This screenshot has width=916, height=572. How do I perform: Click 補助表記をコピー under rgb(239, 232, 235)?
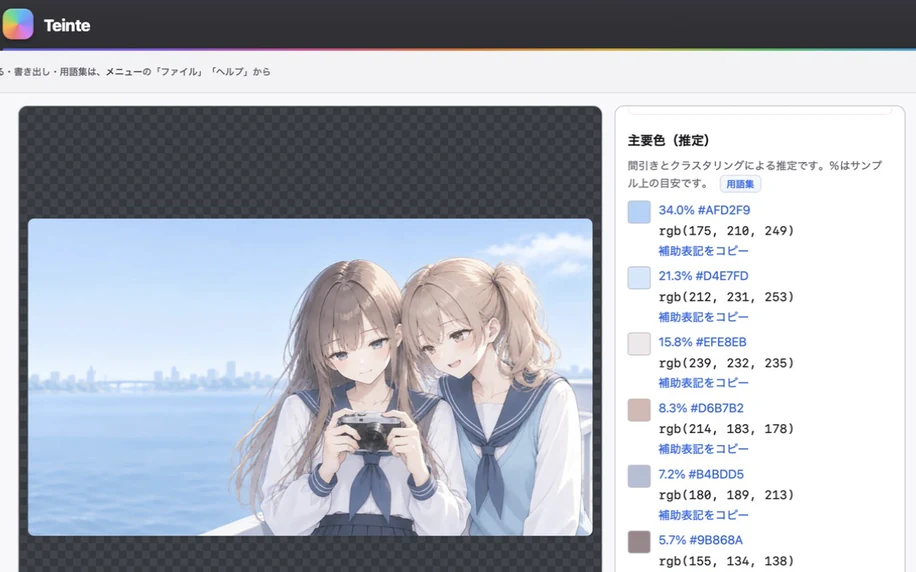click(703, 383)
